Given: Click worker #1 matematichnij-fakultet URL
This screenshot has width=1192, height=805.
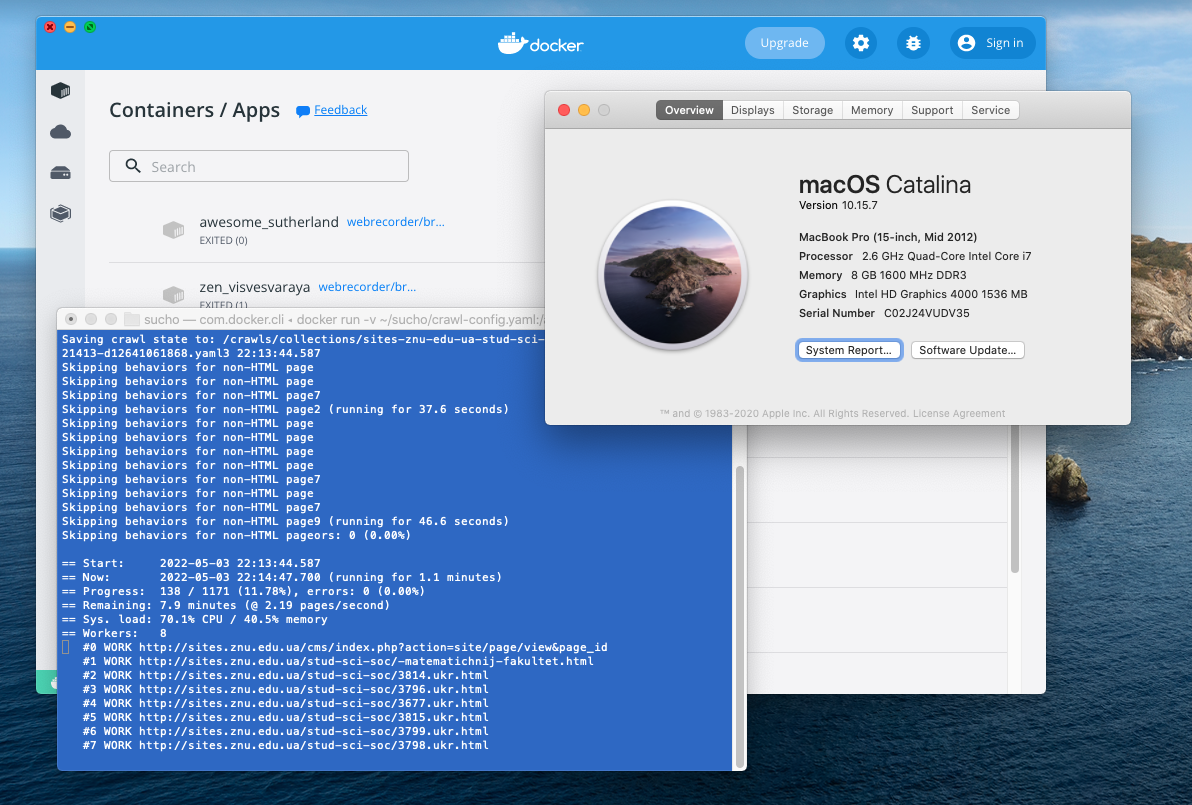Looking at the screenshot, I should point(338,661).
